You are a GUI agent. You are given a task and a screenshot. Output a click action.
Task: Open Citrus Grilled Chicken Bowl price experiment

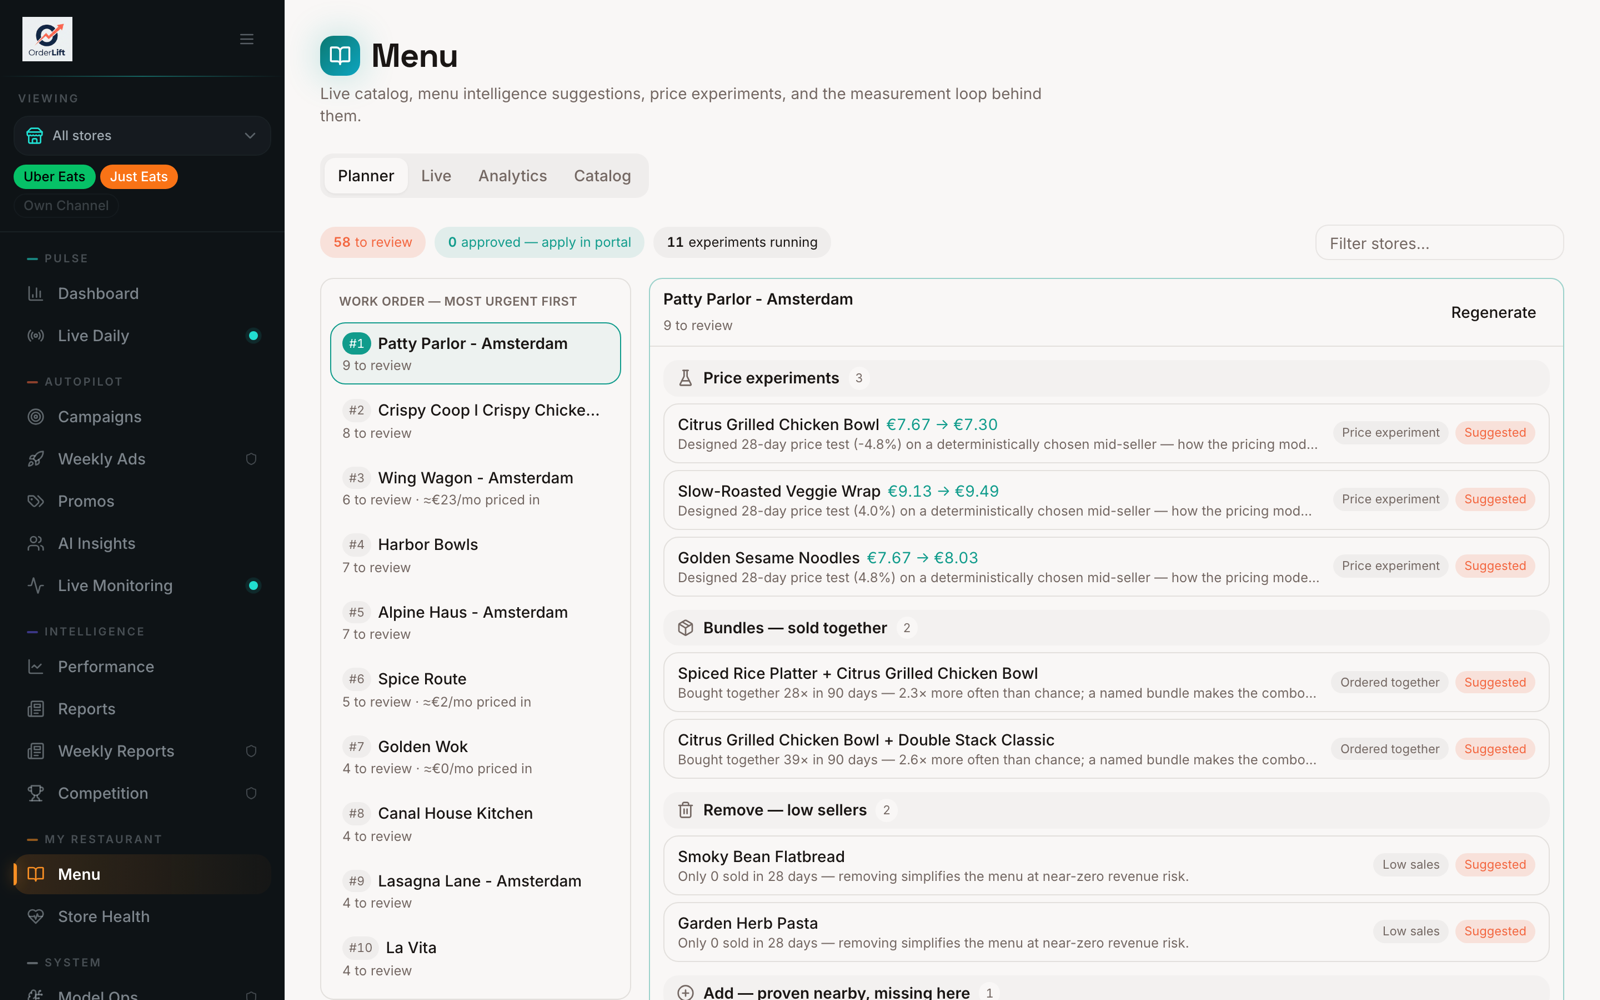click(x=1106, y=434)
